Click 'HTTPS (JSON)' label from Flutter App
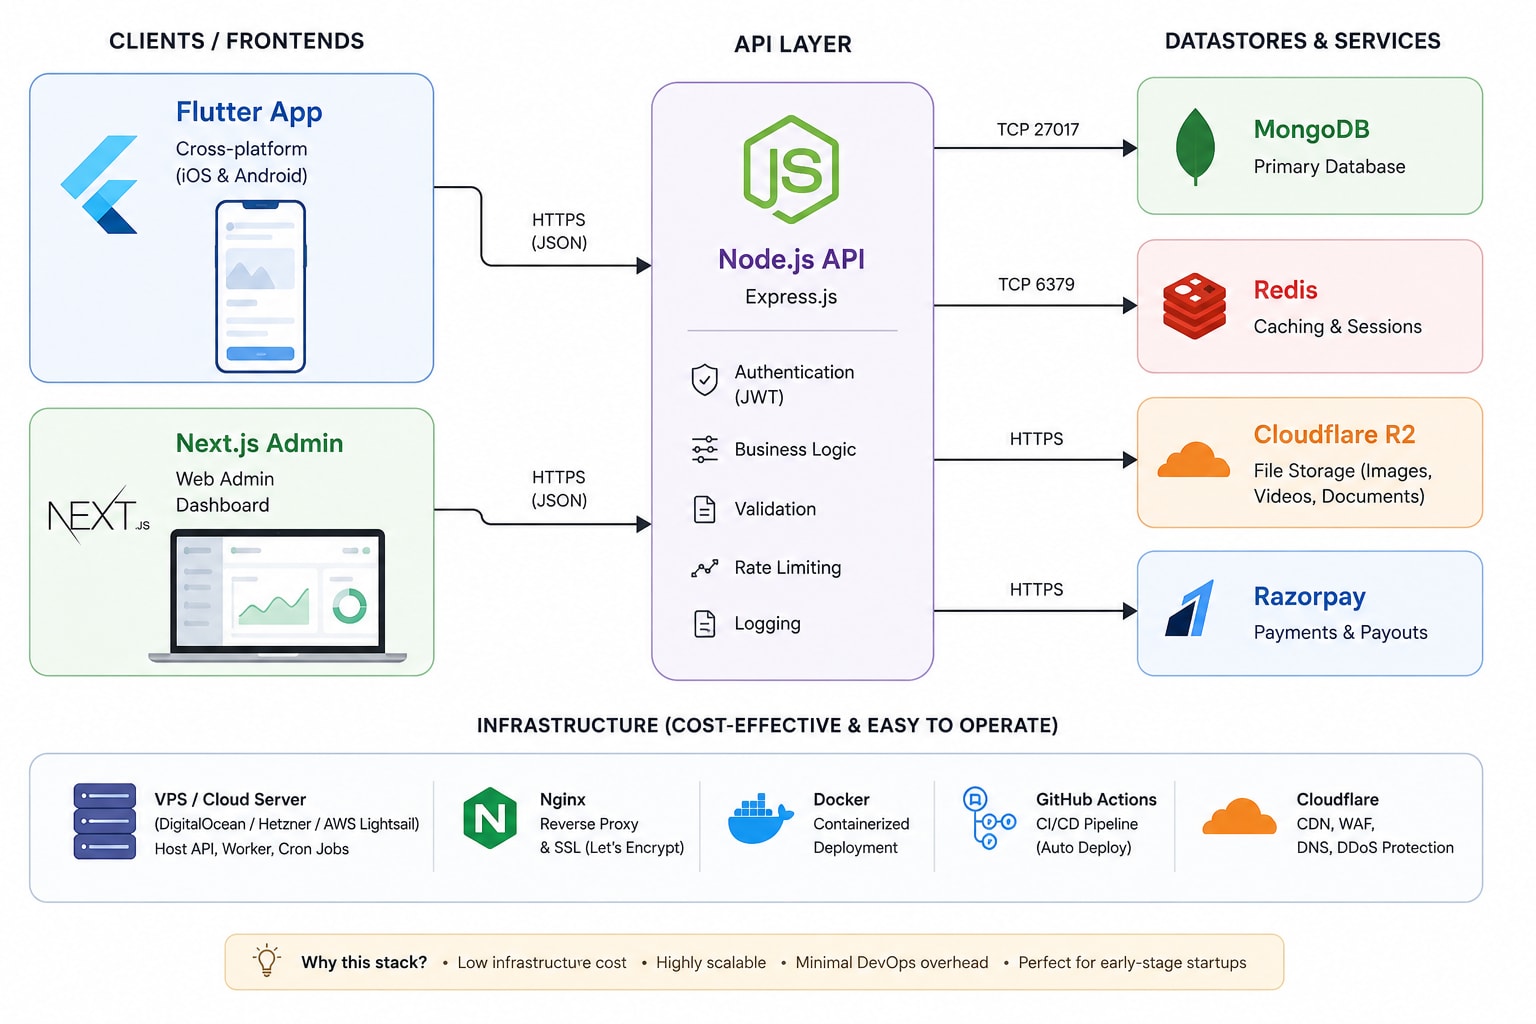 coord(559,231)
